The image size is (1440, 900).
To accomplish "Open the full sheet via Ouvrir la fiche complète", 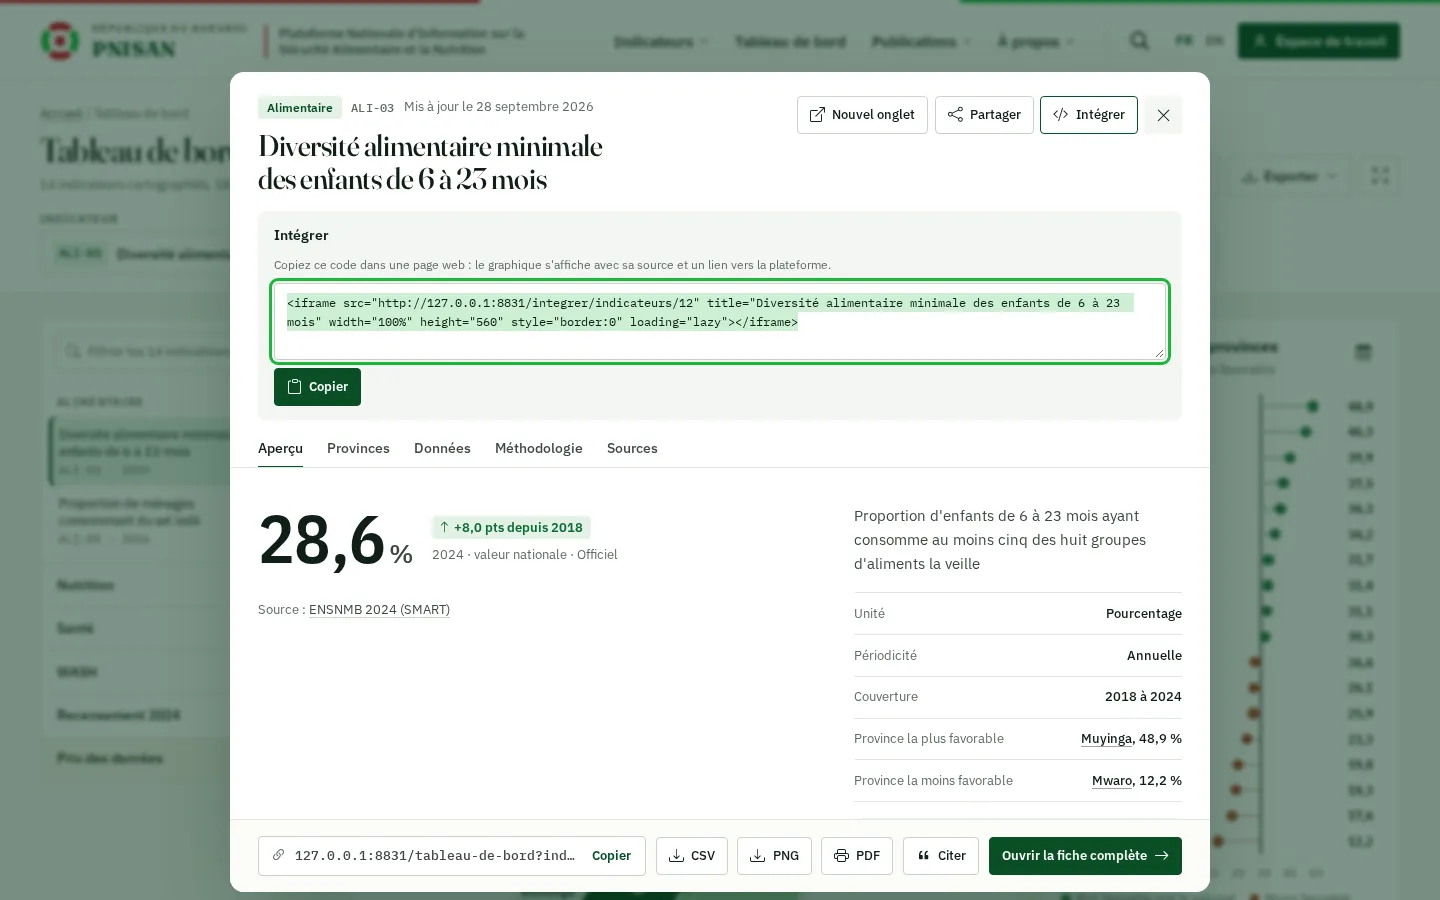I will pyautogui.click(x=1085, y=856).
